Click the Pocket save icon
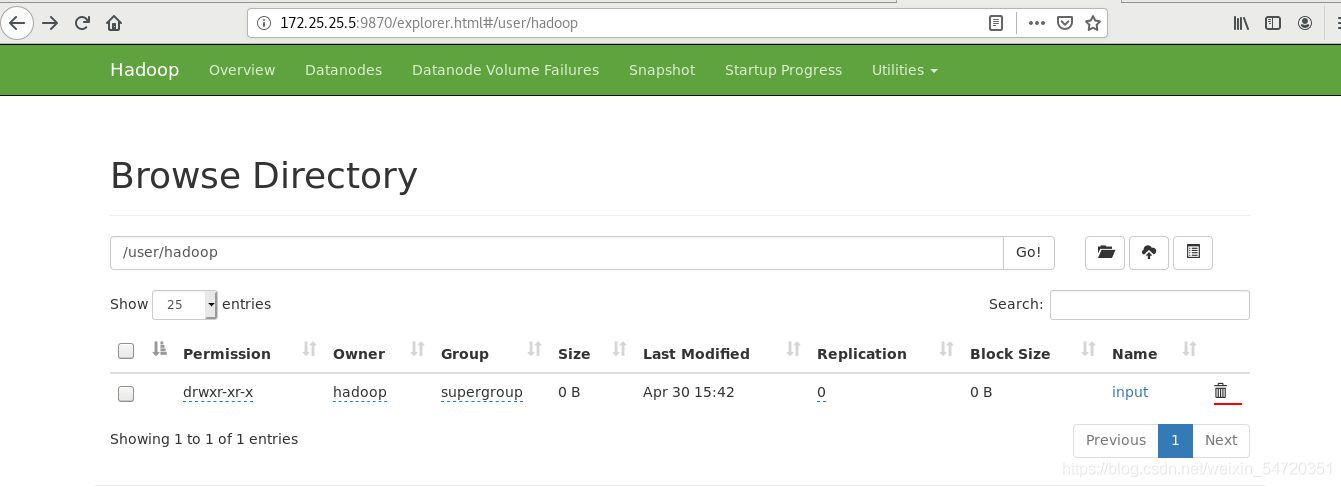 (x=1065, y=22)
